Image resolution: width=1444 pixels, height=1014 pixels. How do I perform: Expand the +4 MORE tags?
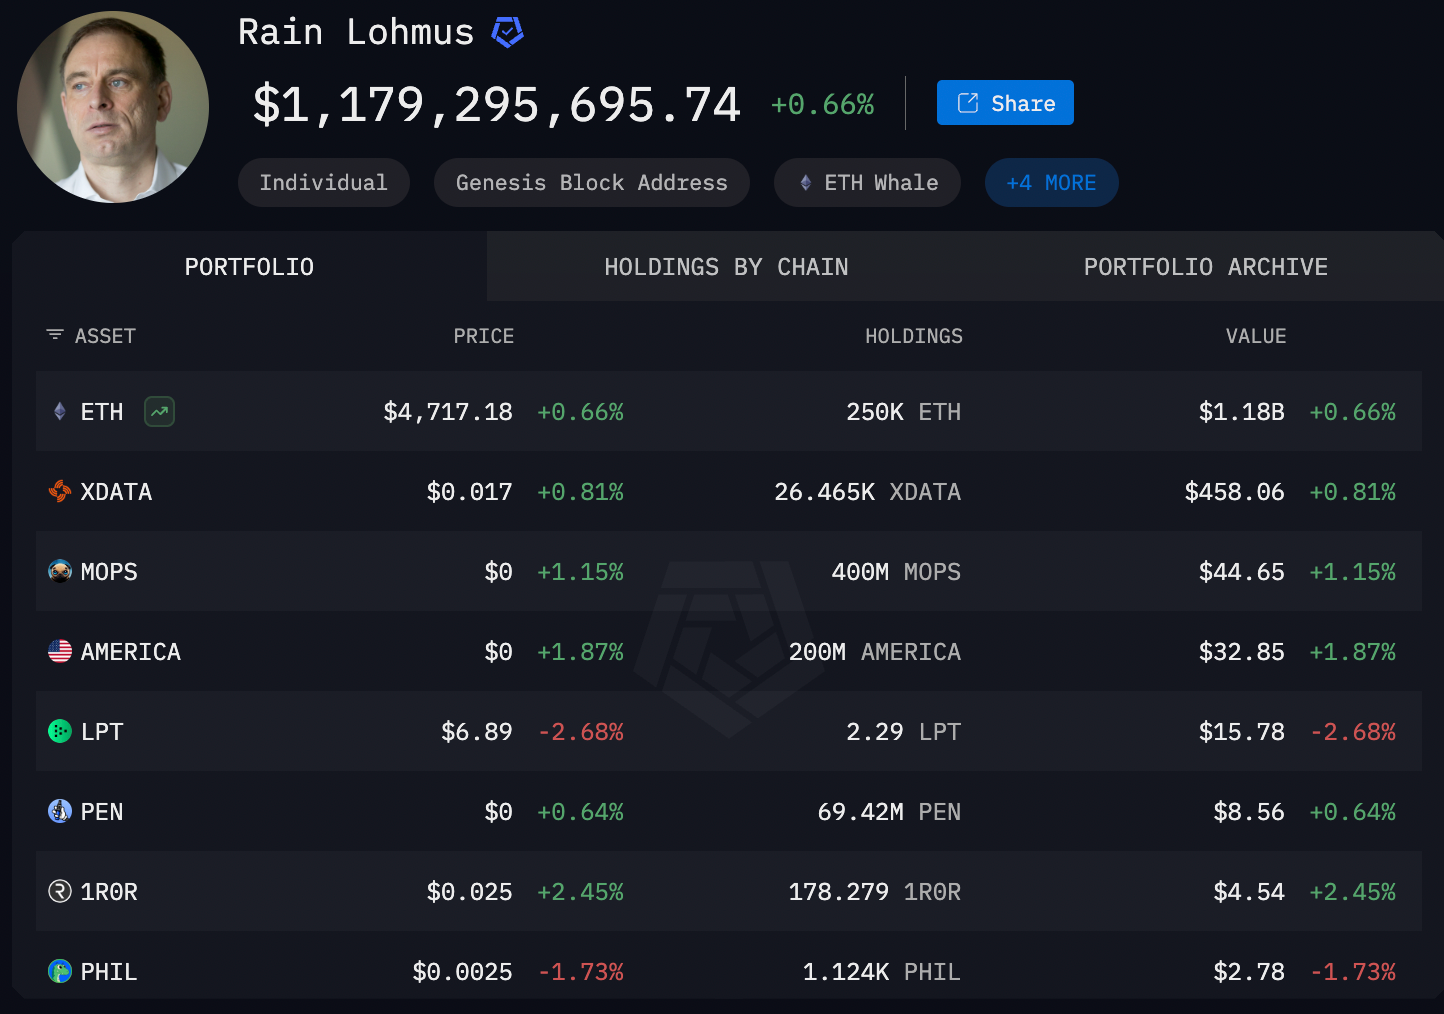pos(1051,183)
